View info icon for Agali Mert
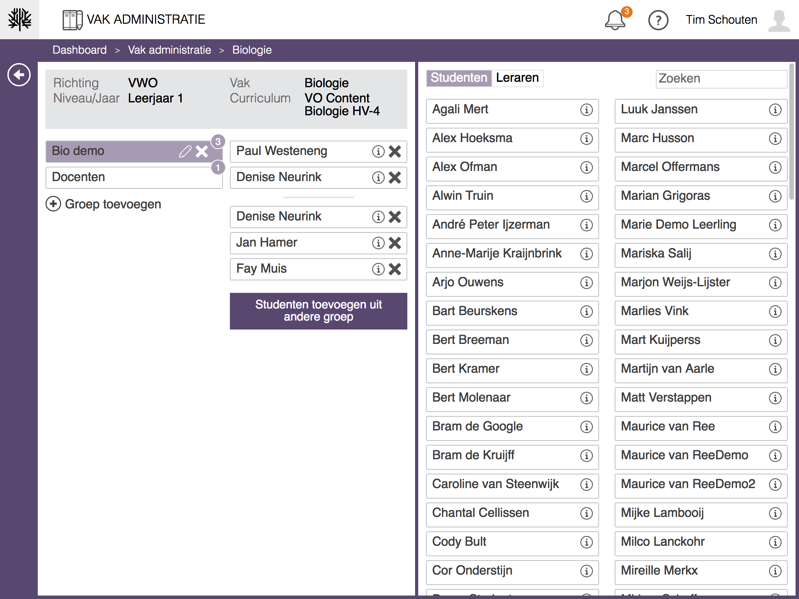The width and height of the screenshot is (799, 599). click(x=586, y=110)
